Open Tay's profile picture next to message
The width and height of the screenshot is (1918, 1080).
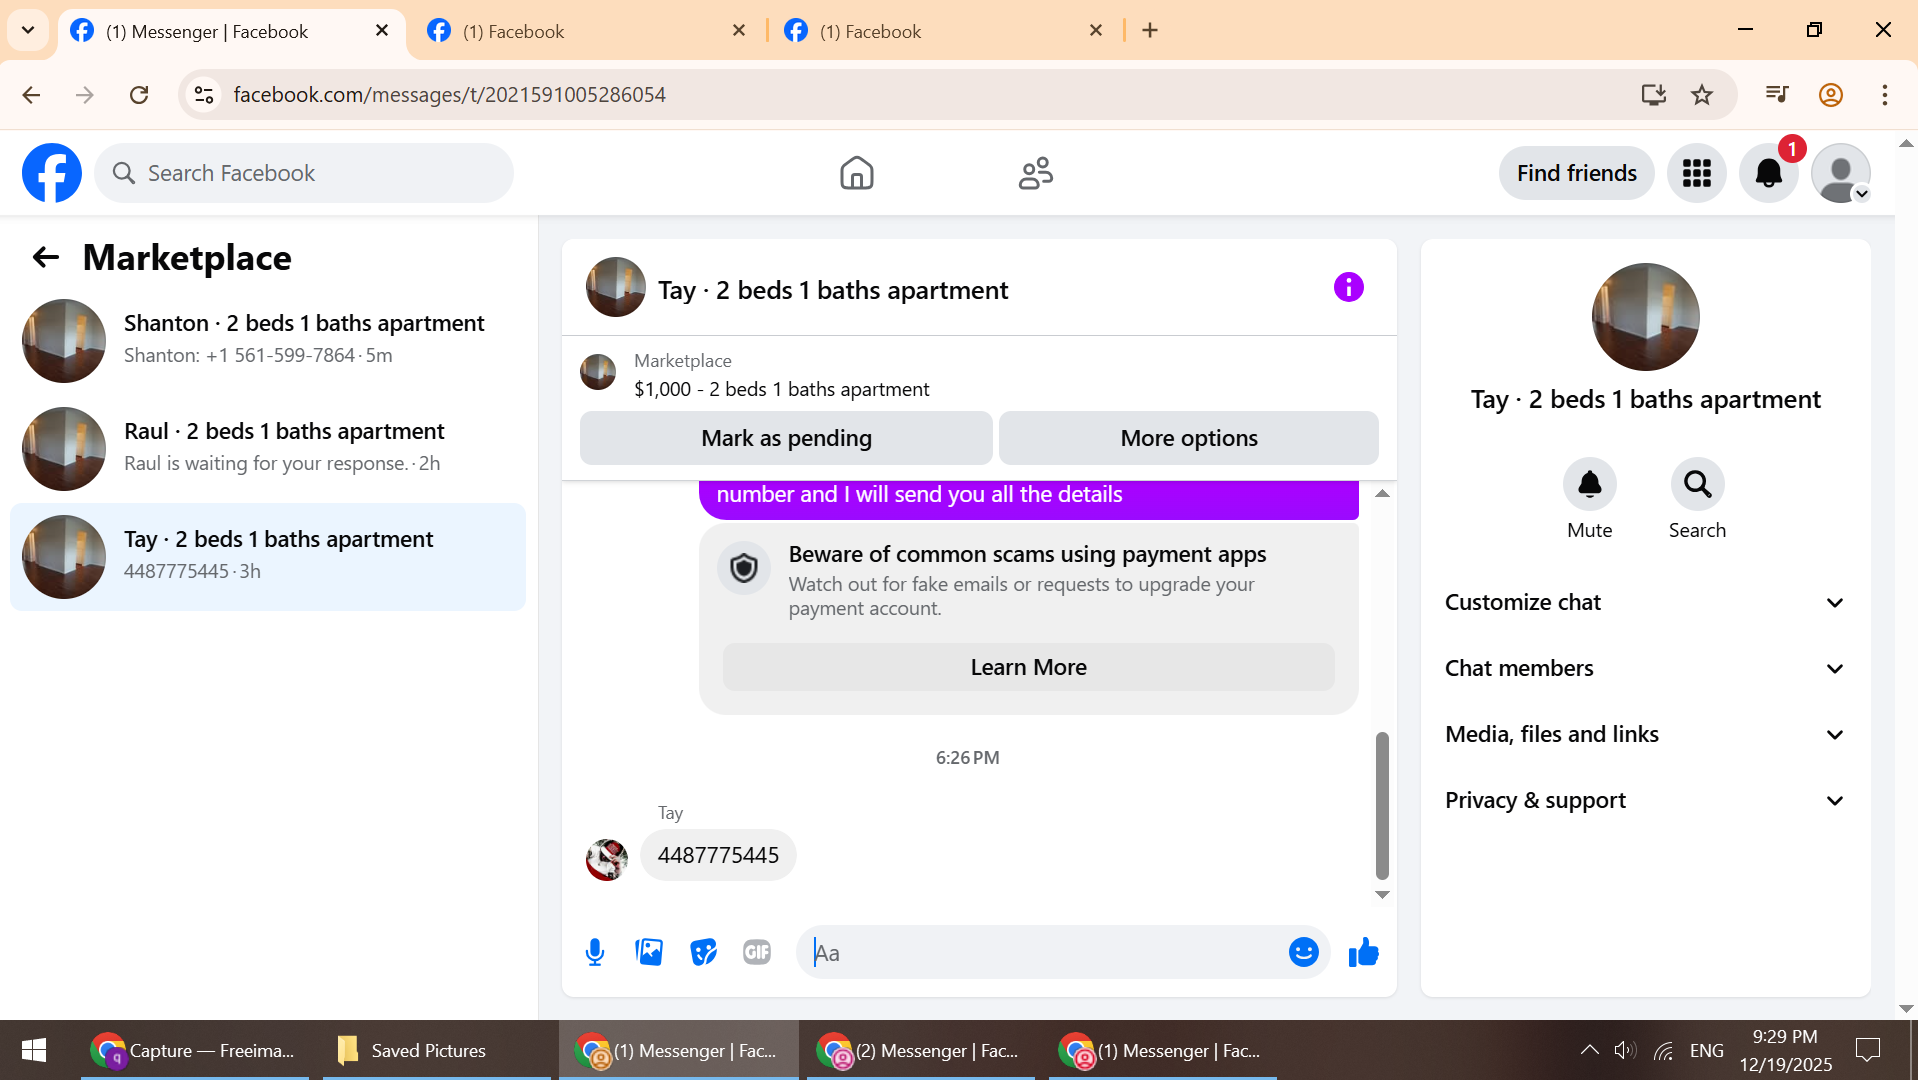pyautogui.click(x=606, y=860)
